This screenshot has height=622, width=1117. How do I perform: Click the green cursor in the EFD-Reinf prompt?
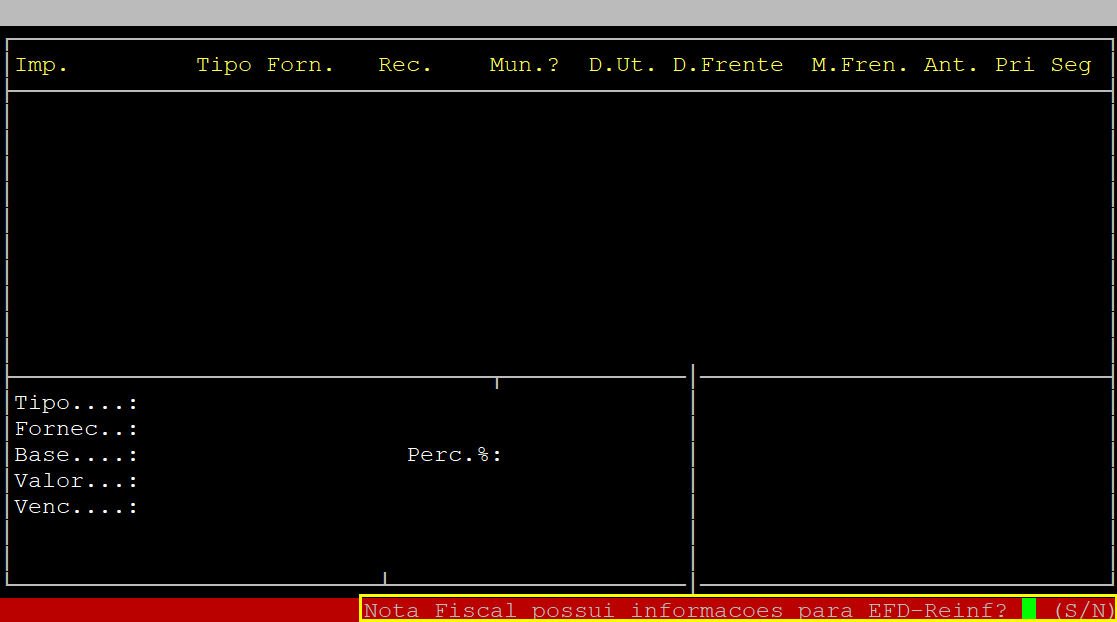coord(1028,609)
